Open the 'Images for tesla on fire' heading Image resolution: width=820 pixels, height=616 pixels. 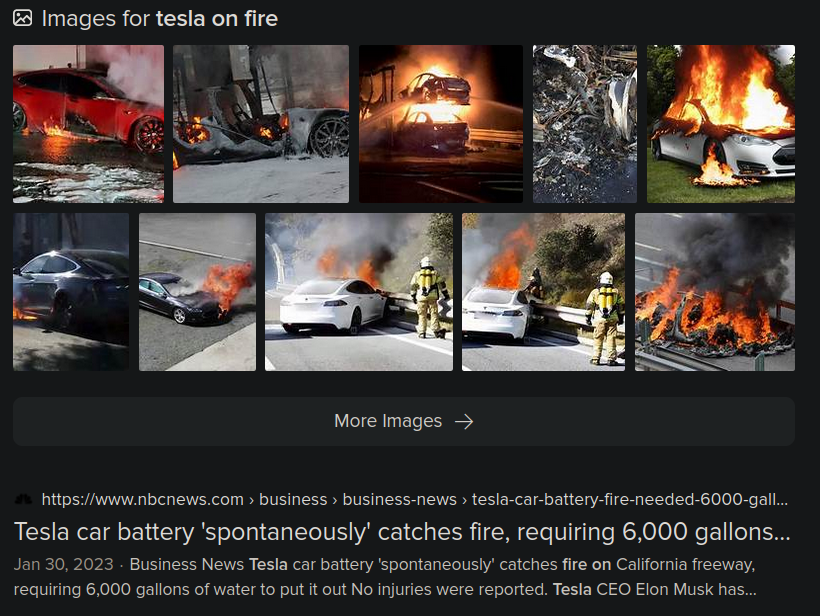click(160, 19)
